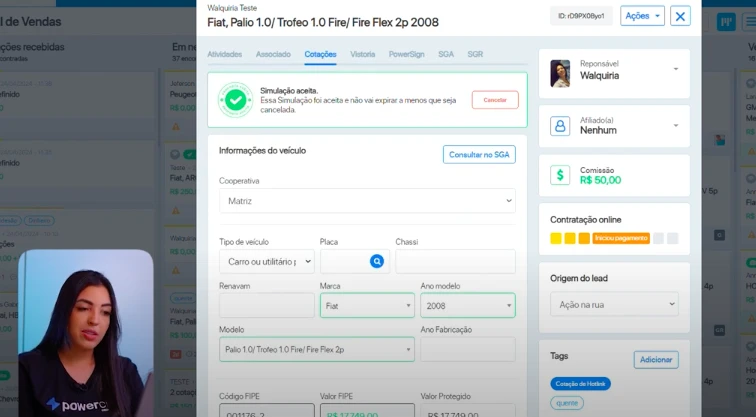Close the quotation panel with X
756x417 pixels.
point(680,16)
